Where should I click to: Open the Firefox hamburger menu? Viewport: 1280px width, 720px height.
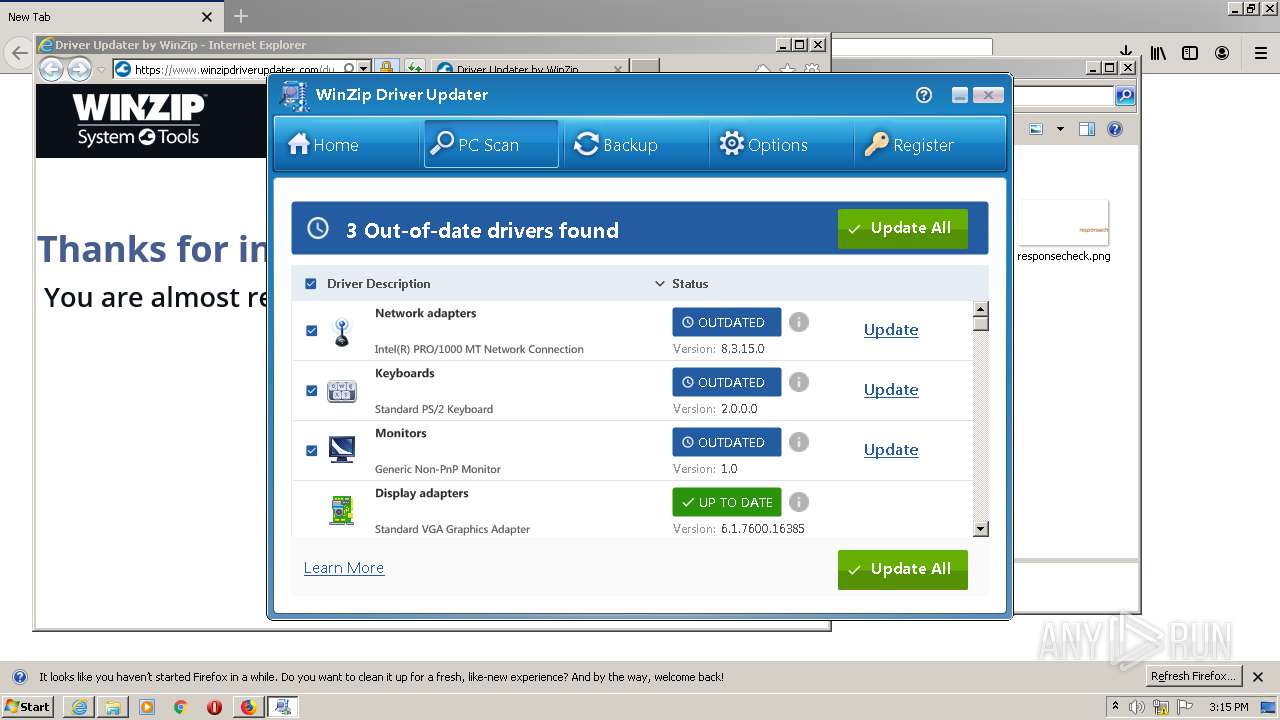[x=1260, y=53]
